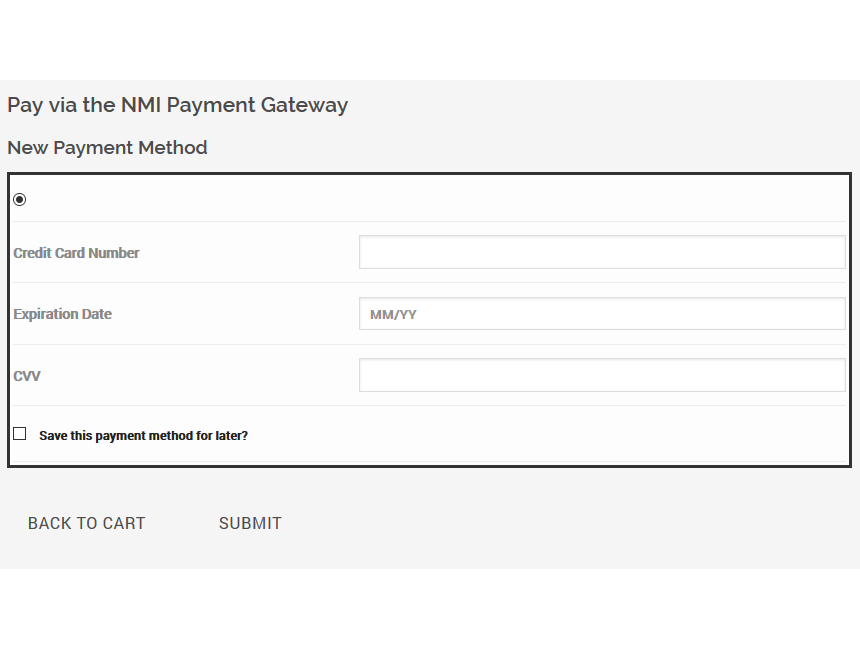This screenshot has width=860, height=650.
Task: Return to the cart via BACK TO CART
Action: pyautogui.click(x=86, y=523)
